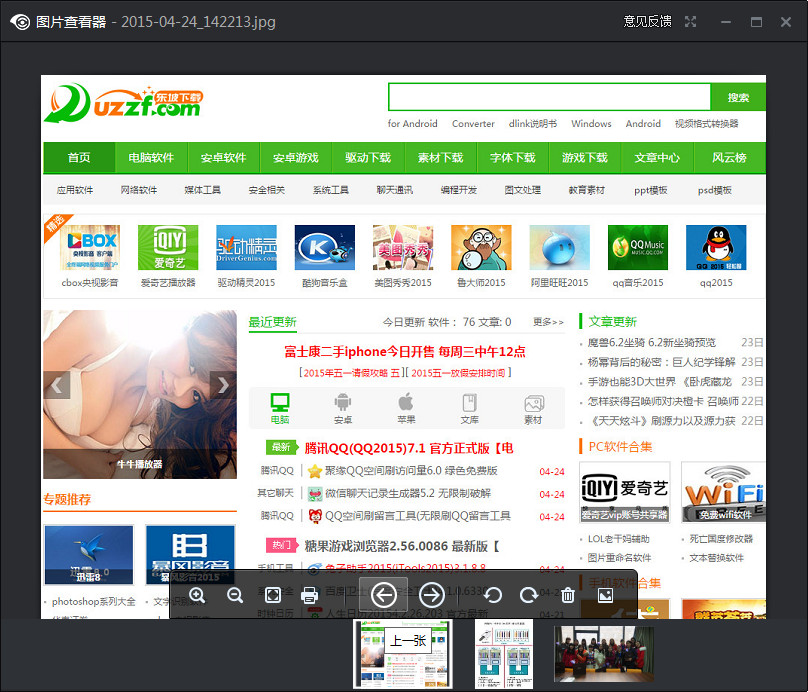Click the 迅雷8 topic thumbnail
This screenshot has width=808, height=692.
pos(89,555)
